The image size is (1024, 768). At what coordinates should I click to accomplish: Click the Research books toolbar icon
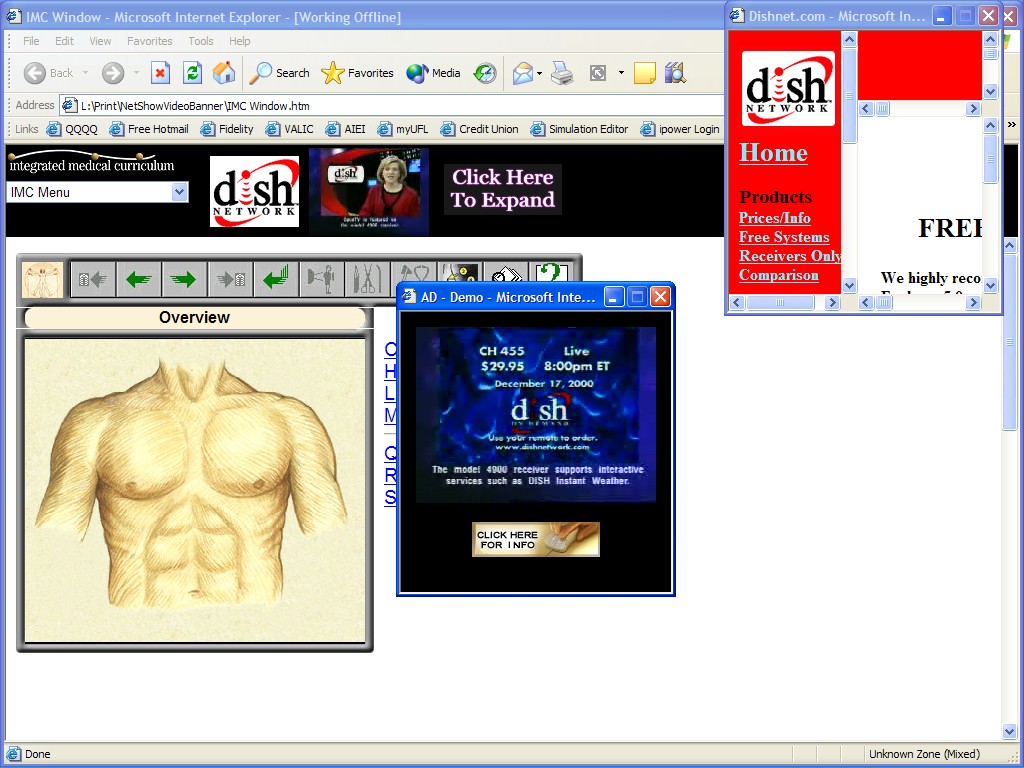pos(675,73)
